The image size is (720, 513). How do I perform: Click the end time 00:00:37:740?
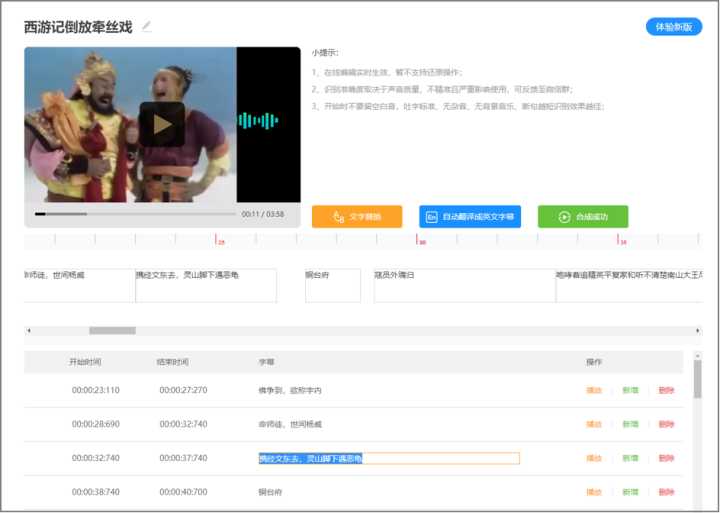(x=183, y=458)
